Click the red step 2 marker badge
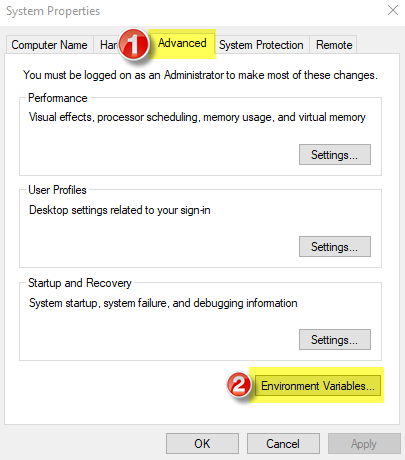Viewport: 405px width, 460px height. [x=239, y=385]
